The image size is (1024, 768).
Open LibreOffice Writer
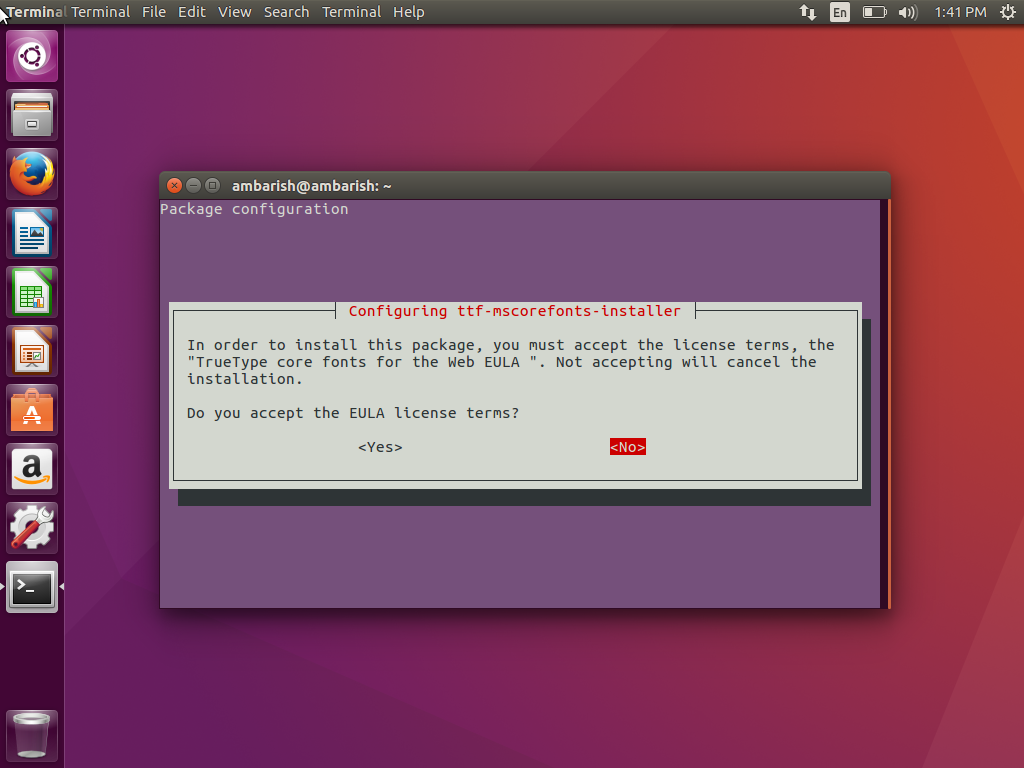pos(31,232)
